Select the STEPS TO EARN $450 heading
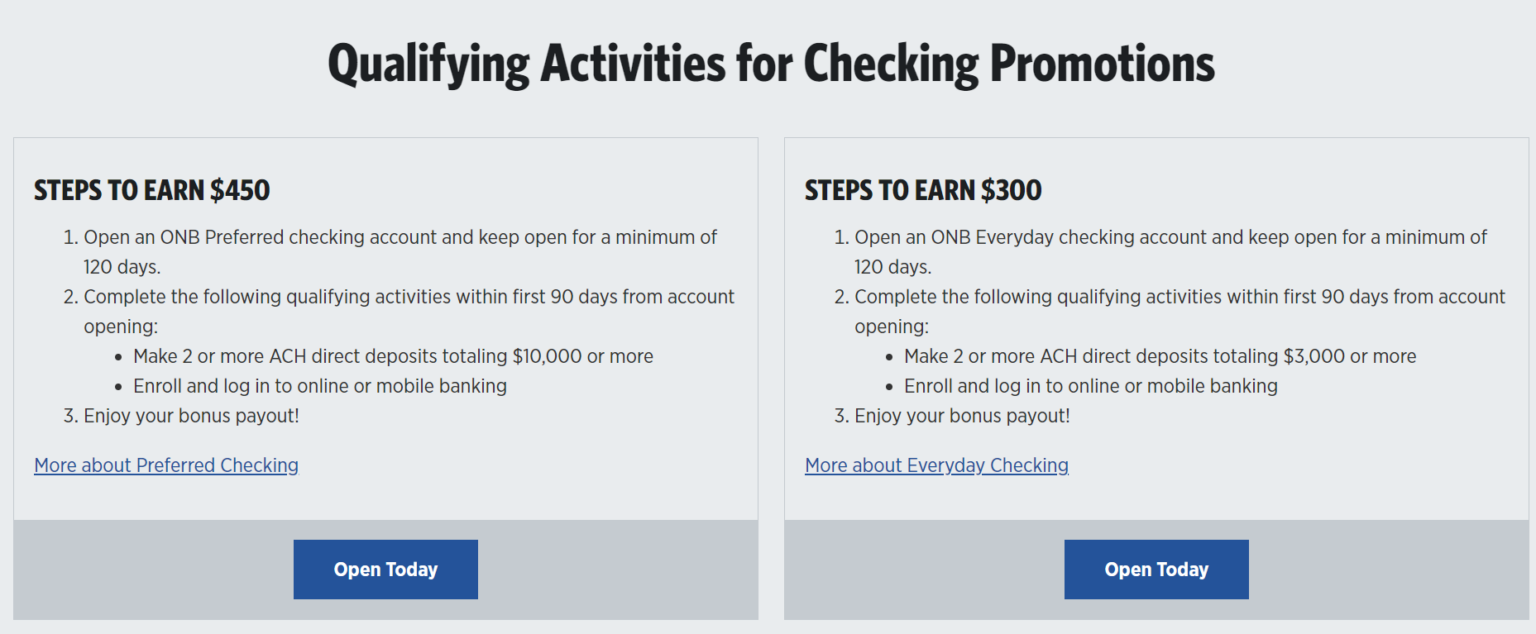The width and height of the screenshot is (1536, 634). (x=152, y=190)
